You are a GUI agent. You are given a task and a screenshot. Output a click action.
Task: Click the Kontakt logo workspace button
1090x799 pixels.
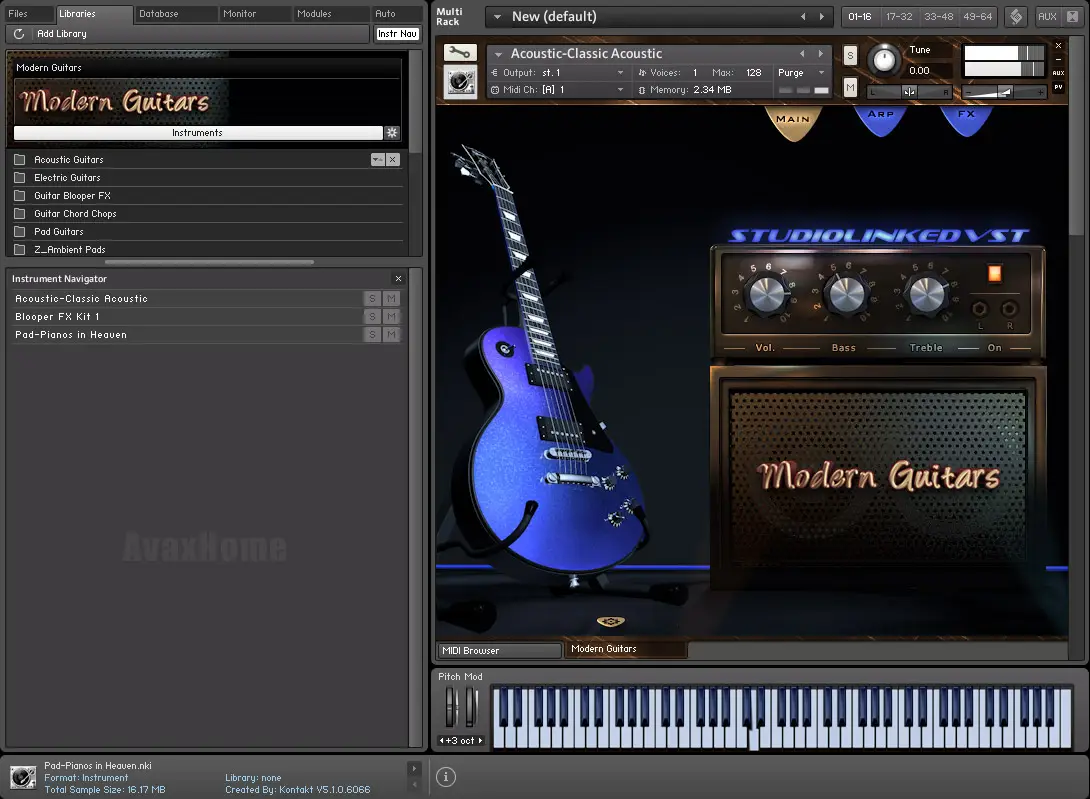pos(1016,17)
